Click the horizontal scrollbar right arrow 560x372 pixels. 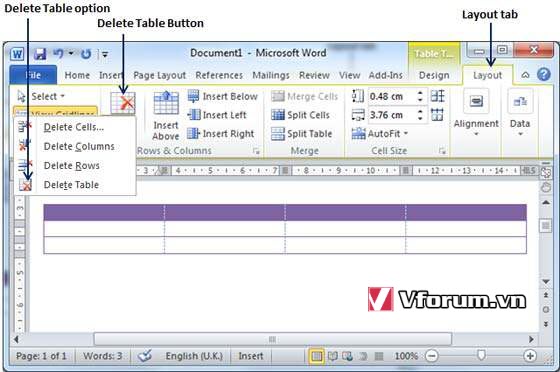pos(531,339)
